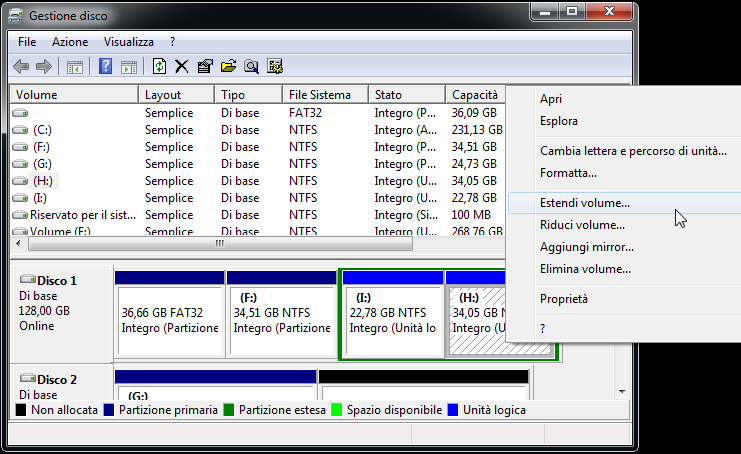Click the drive icon of the unnamed FAT32 volume
Screen dimensions: 741x454
[x=20, y=113]
